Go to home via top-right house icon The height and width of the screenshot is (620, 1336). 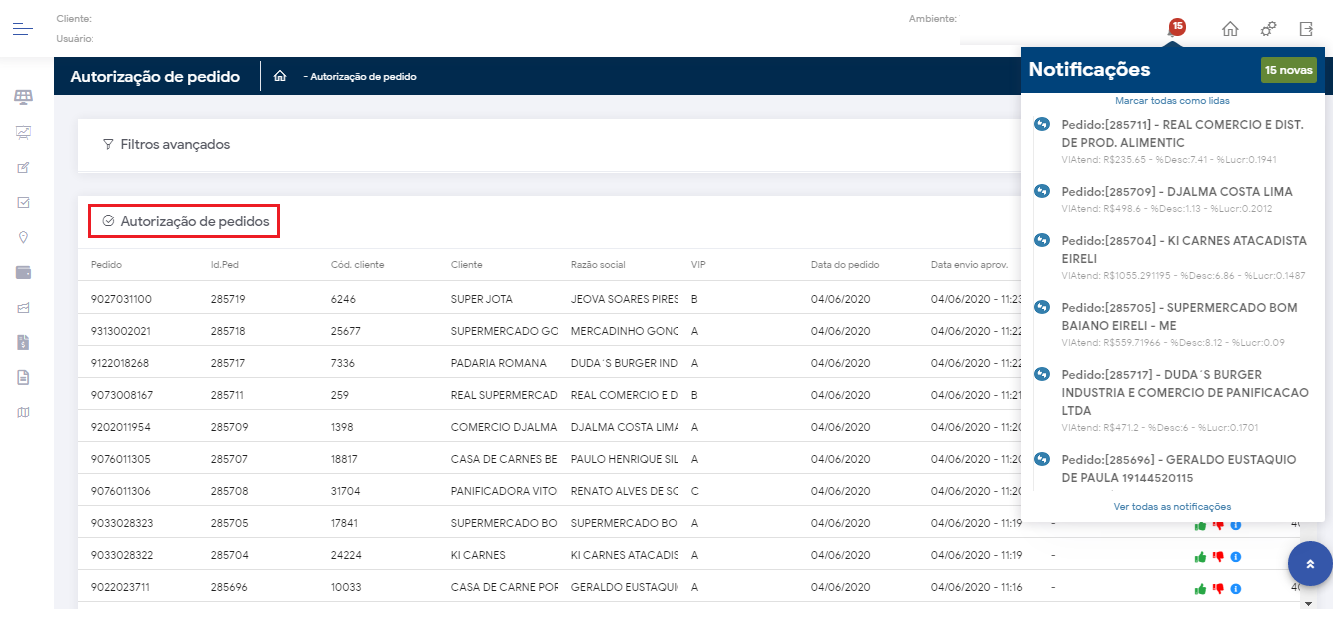(1230, 29)
